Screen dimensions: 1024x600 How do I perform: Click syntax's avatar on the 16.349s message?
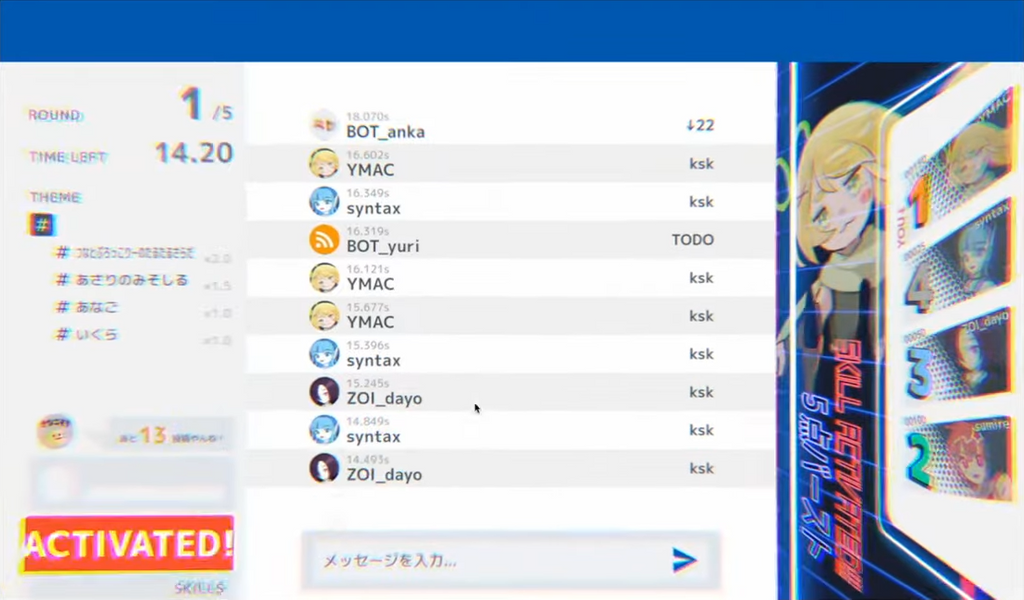tap(324, 201)
